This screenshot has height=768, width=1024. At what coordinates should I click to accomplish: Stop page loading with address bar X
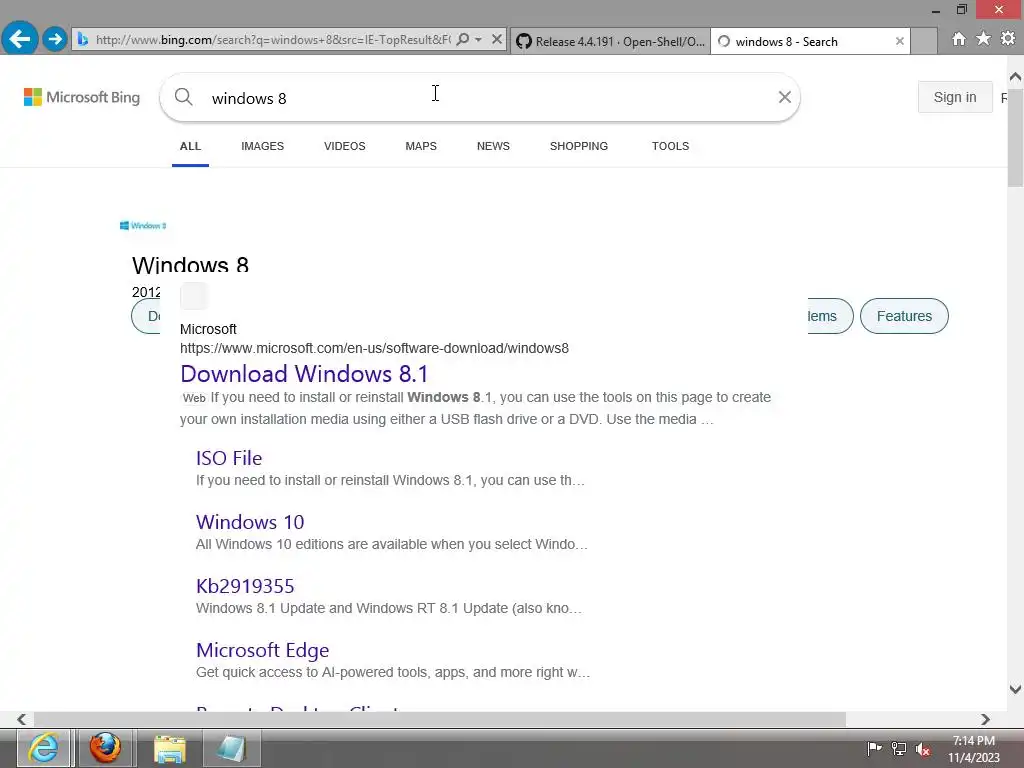click(x=496, y=39)
